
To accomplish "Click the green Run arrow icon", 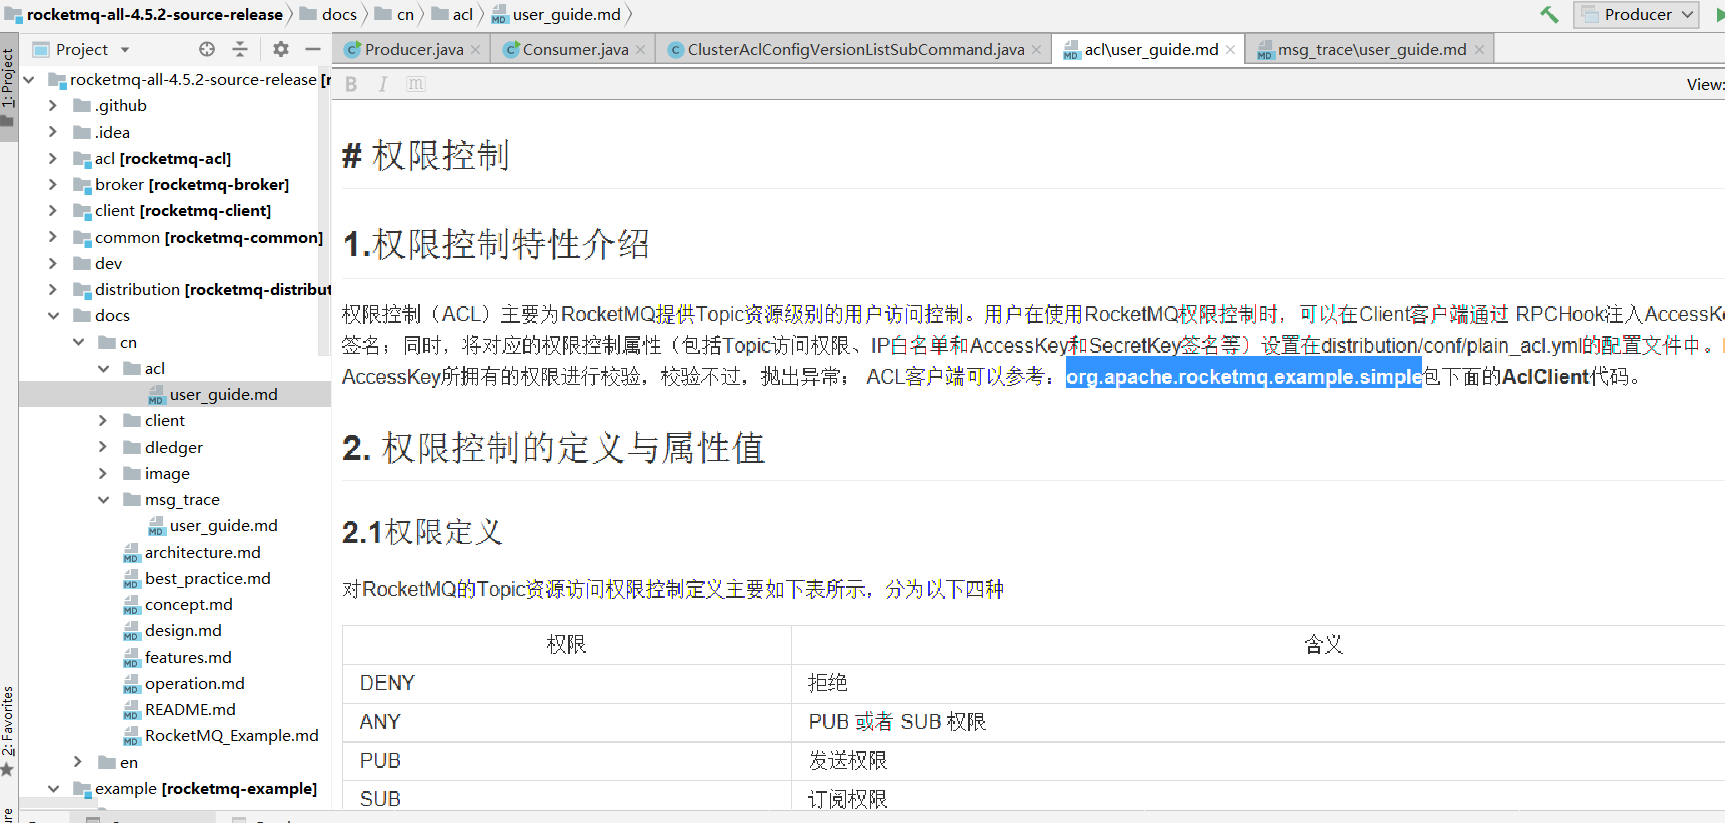I will coord(1719,15).
